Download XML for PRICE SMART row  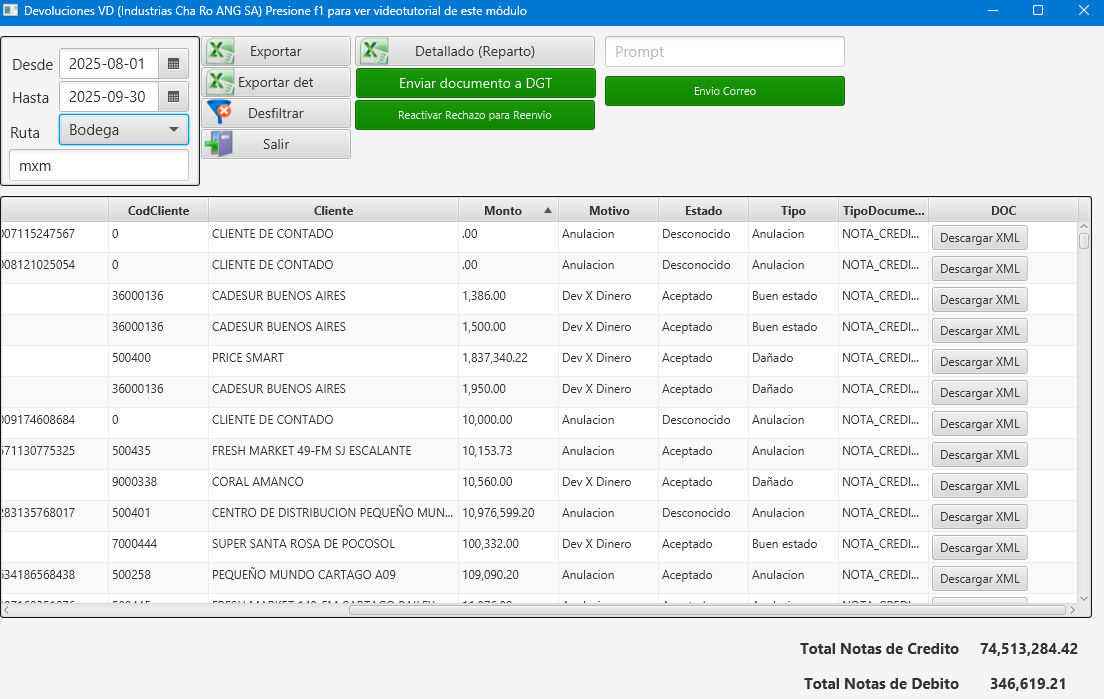click(x=979, y=362)
